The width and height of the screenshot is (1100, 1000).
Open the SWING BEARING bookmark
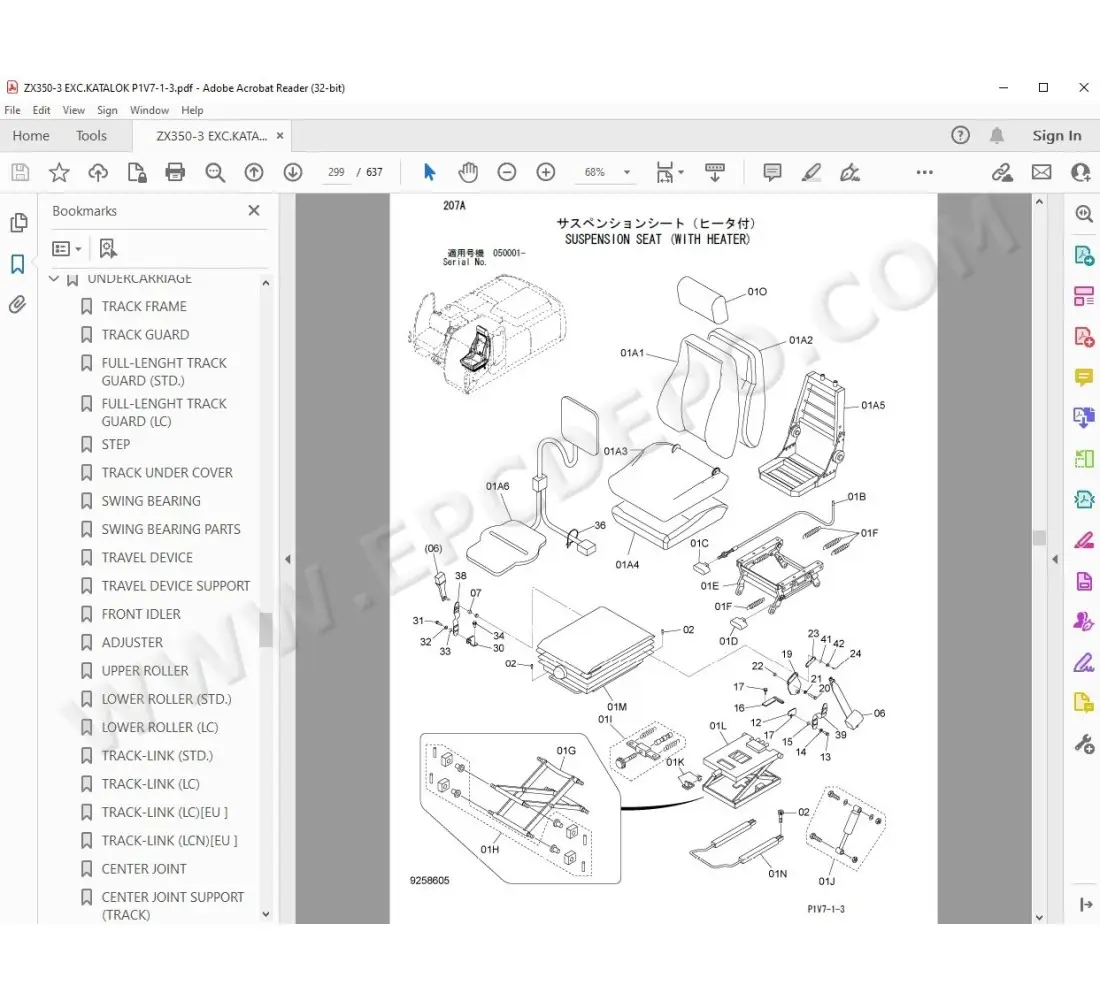click(x=150, y=501)
